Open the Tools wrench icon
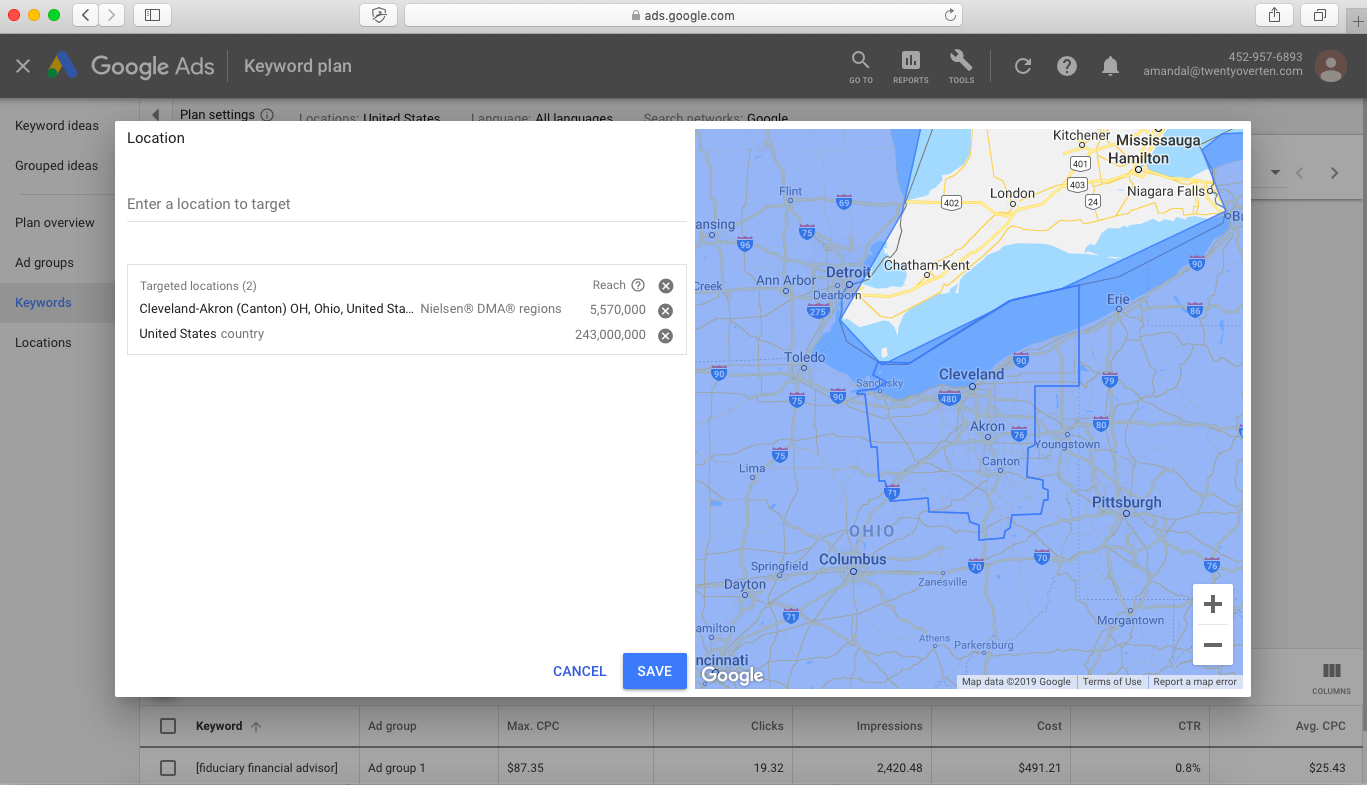This screenshot has height=785, width=1367. coord(961,66)
